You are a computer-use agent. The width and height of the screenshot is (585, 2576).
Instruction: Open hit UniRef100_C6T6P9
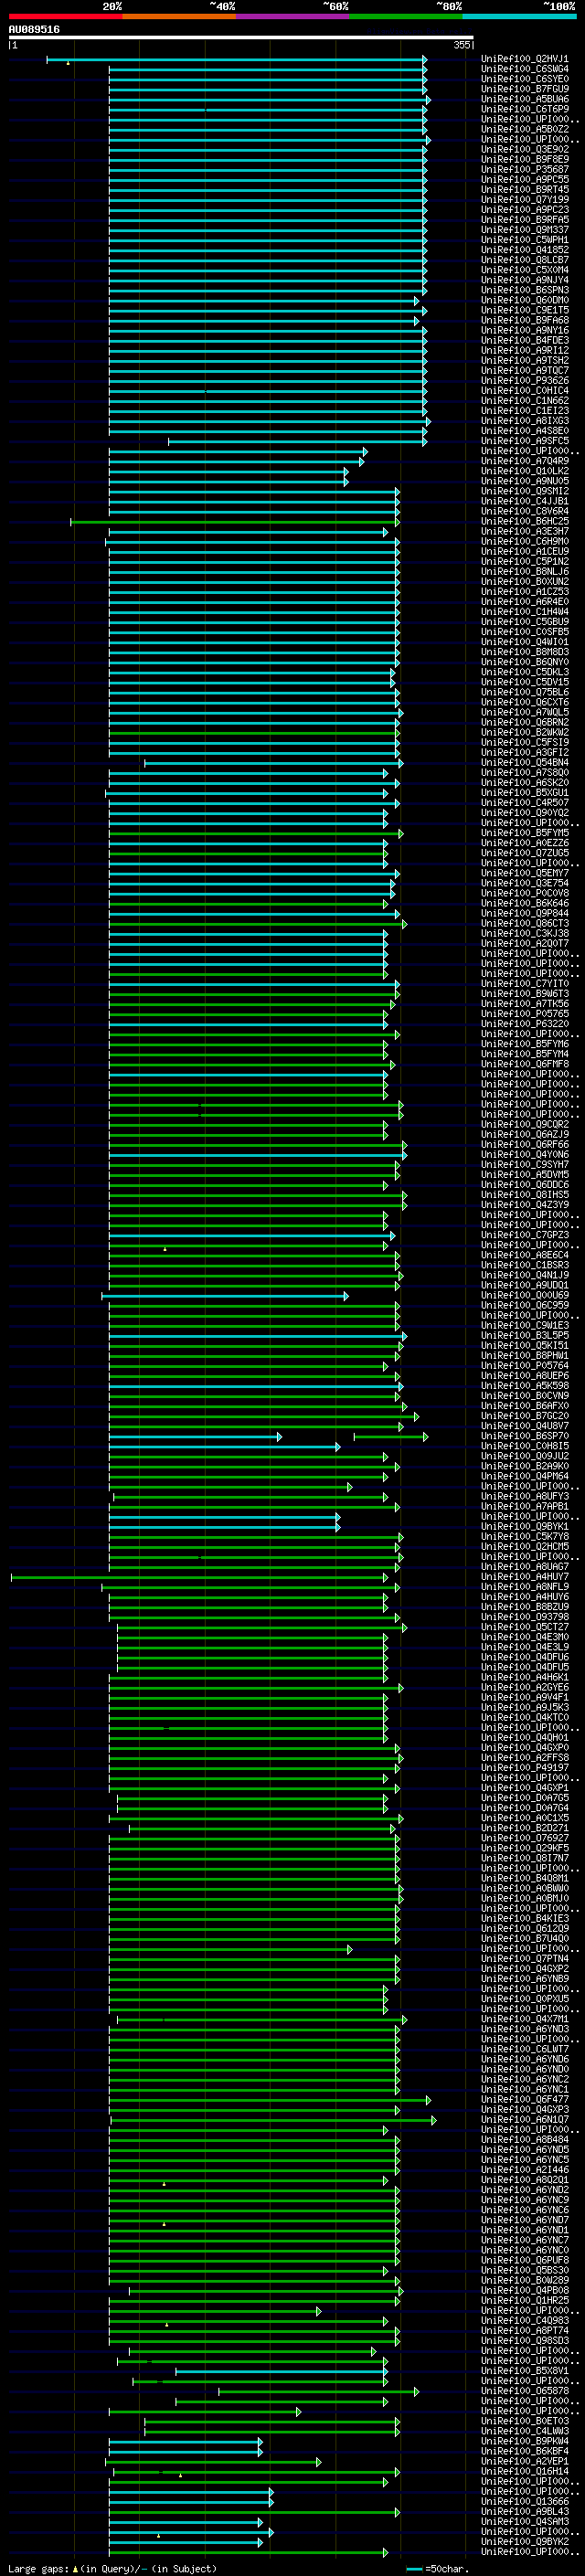click(525, 109)
